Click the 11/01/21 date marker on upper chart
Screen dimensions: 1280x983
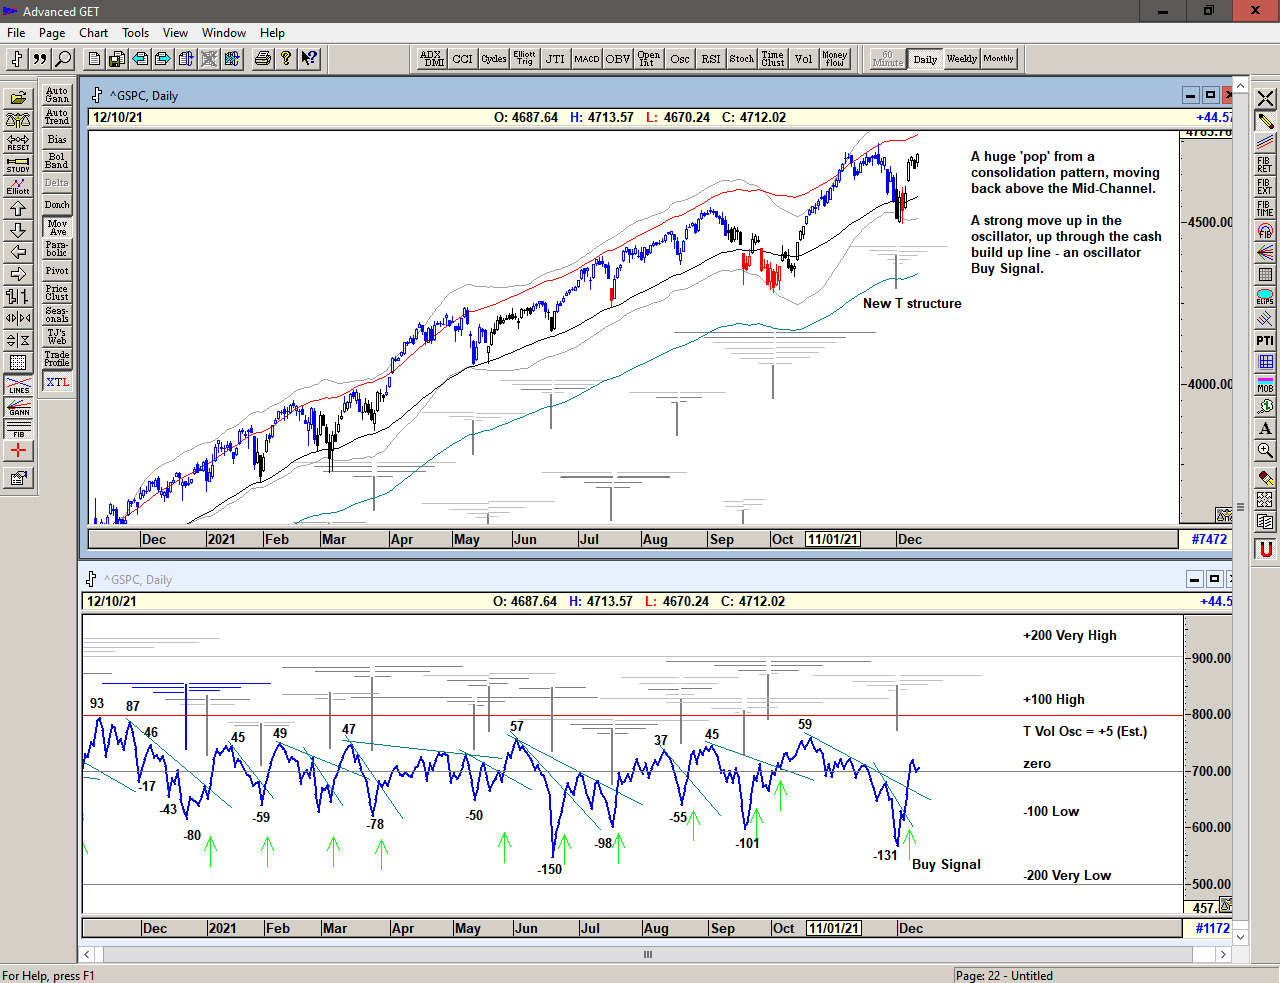pyautogui.click(x=832, y=539)
